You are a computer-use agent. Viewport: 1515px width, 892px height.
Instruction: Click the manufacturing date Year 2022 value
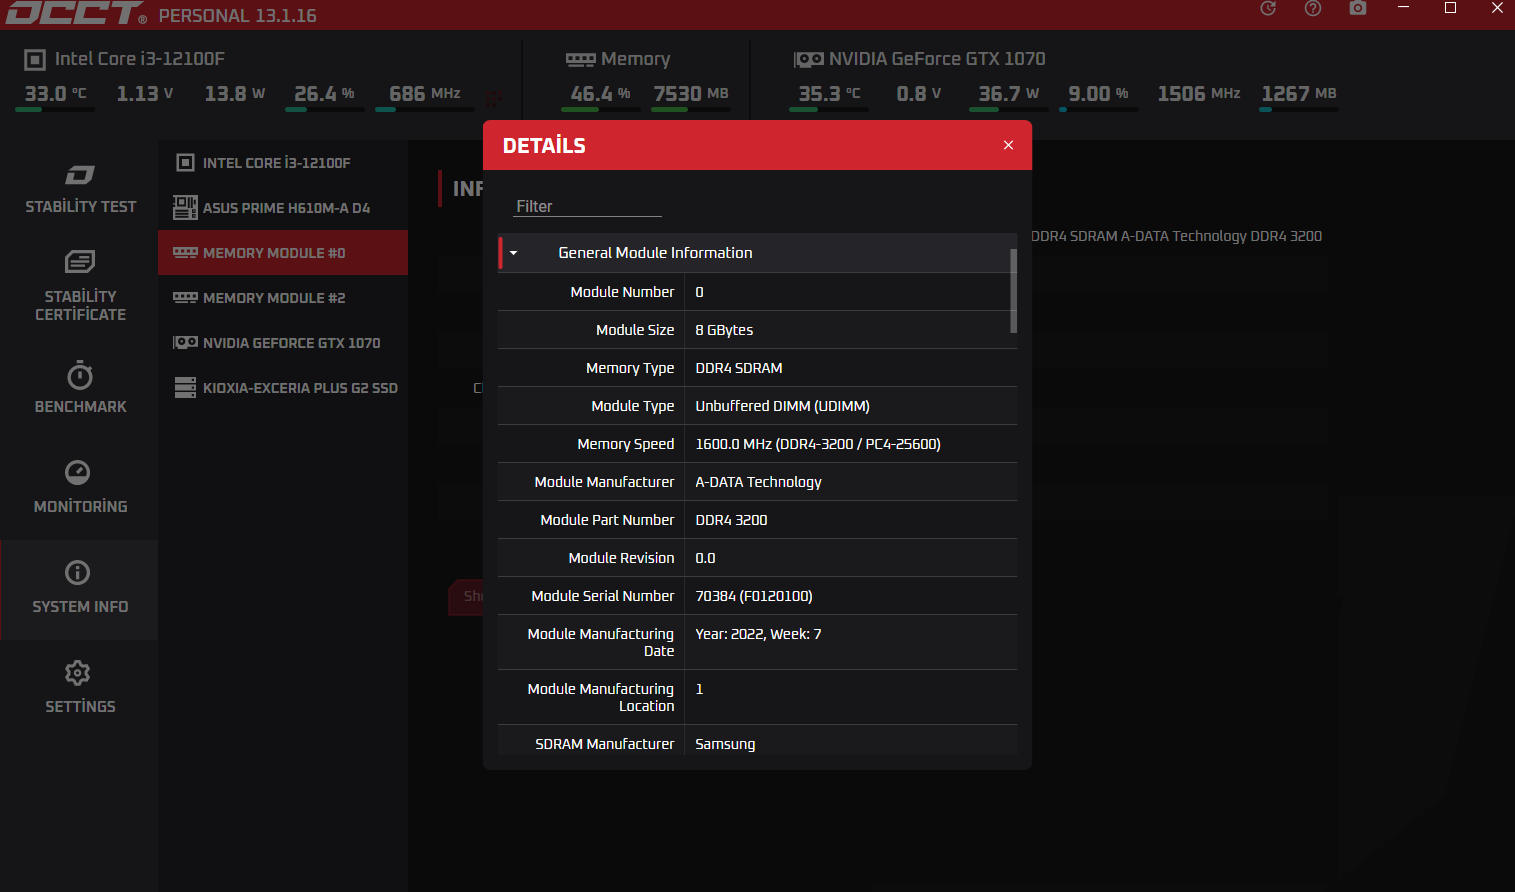758,634
